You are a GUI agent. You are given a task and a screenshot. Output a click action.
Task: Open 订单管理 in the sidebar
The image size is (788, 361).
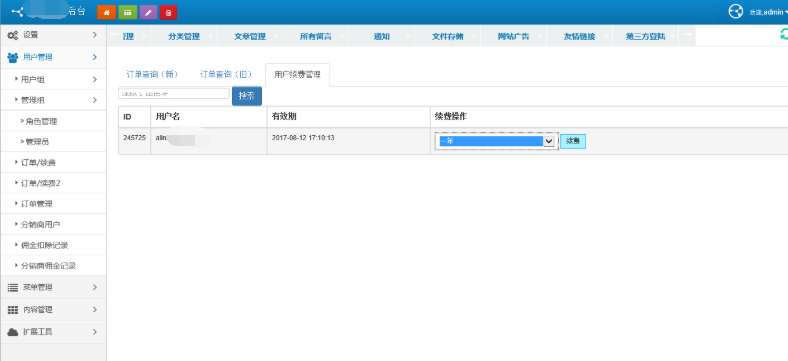(x=37, y=204)
